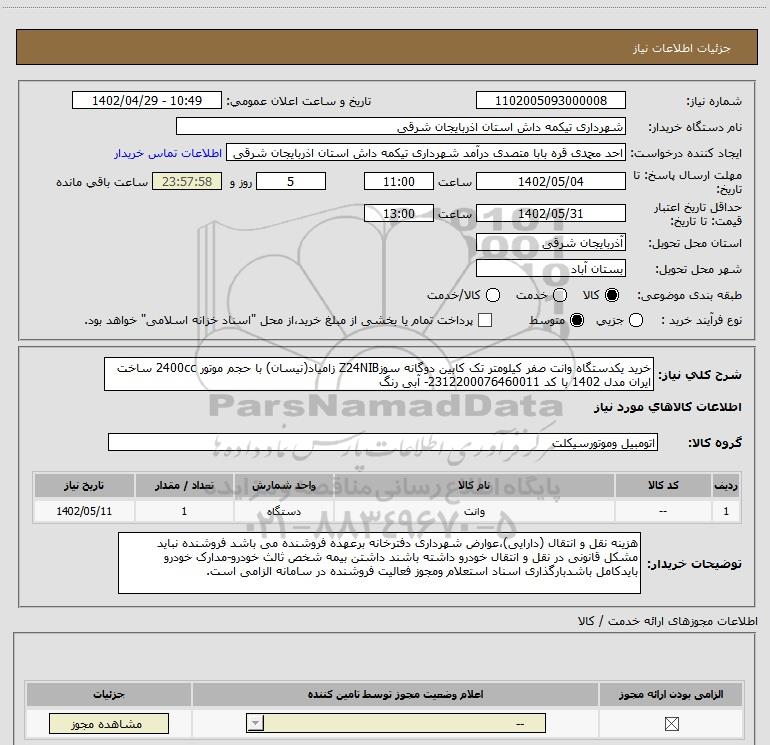Click the اعلام وضعیت مجوز column header
Image resolution: width=770 pixels, height=745 pixels.
pos(395,694)
